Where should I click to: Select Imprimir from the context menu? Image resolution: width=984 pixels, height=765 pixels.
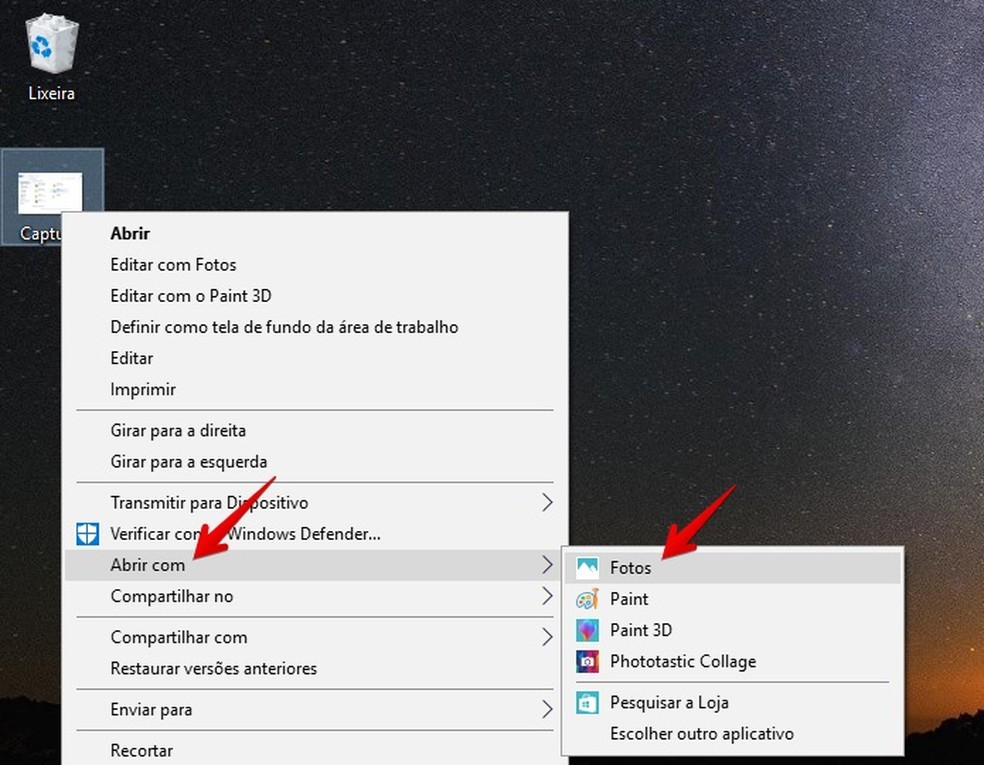coord(143,389)
